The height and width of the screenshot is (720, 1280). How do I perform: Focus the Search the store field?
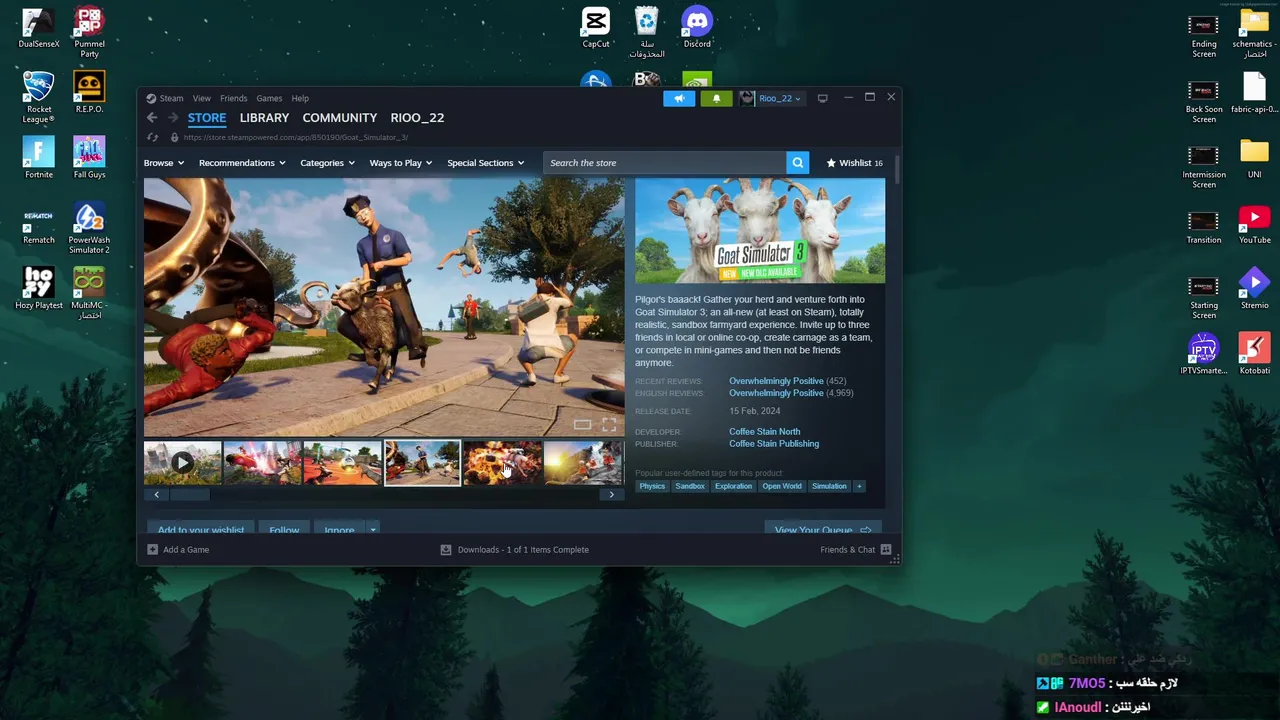[x=664, y=163]
